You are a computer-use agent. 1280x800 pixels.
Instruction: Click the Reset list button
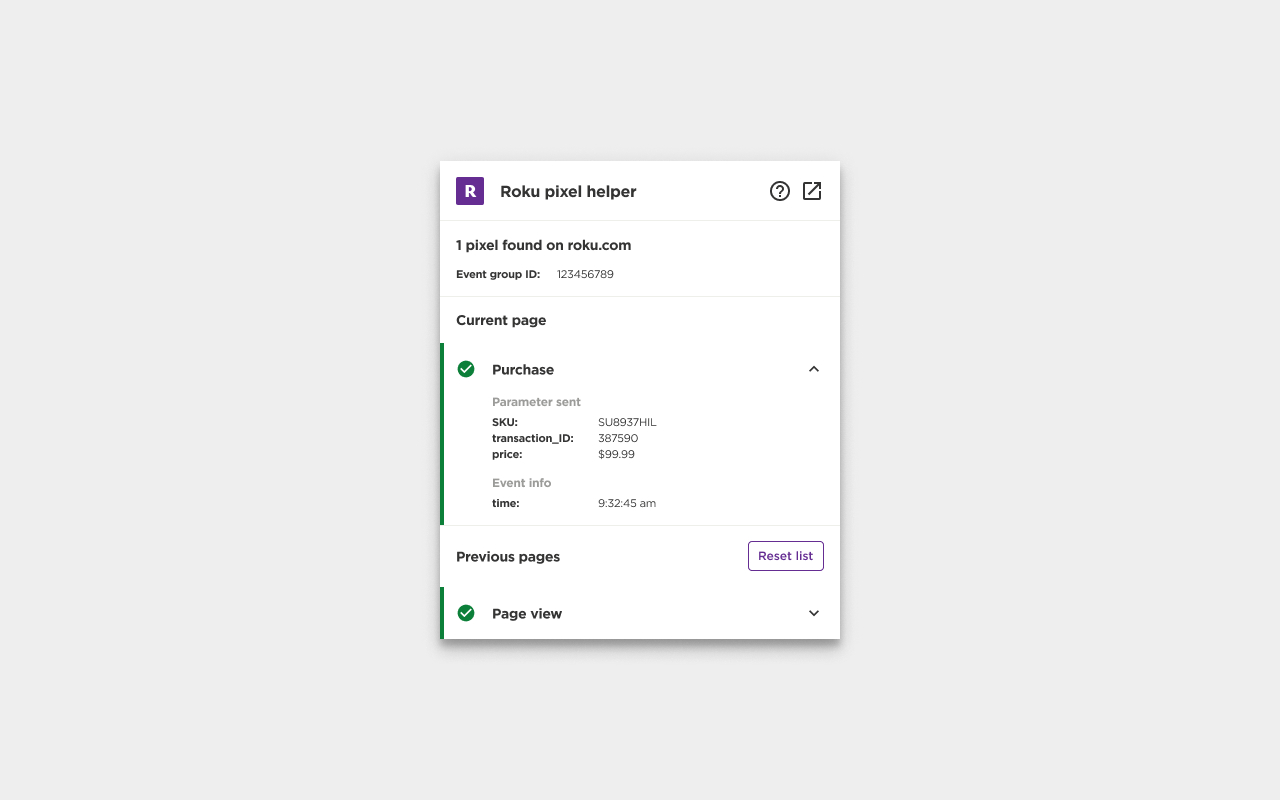tap(786, 555)
